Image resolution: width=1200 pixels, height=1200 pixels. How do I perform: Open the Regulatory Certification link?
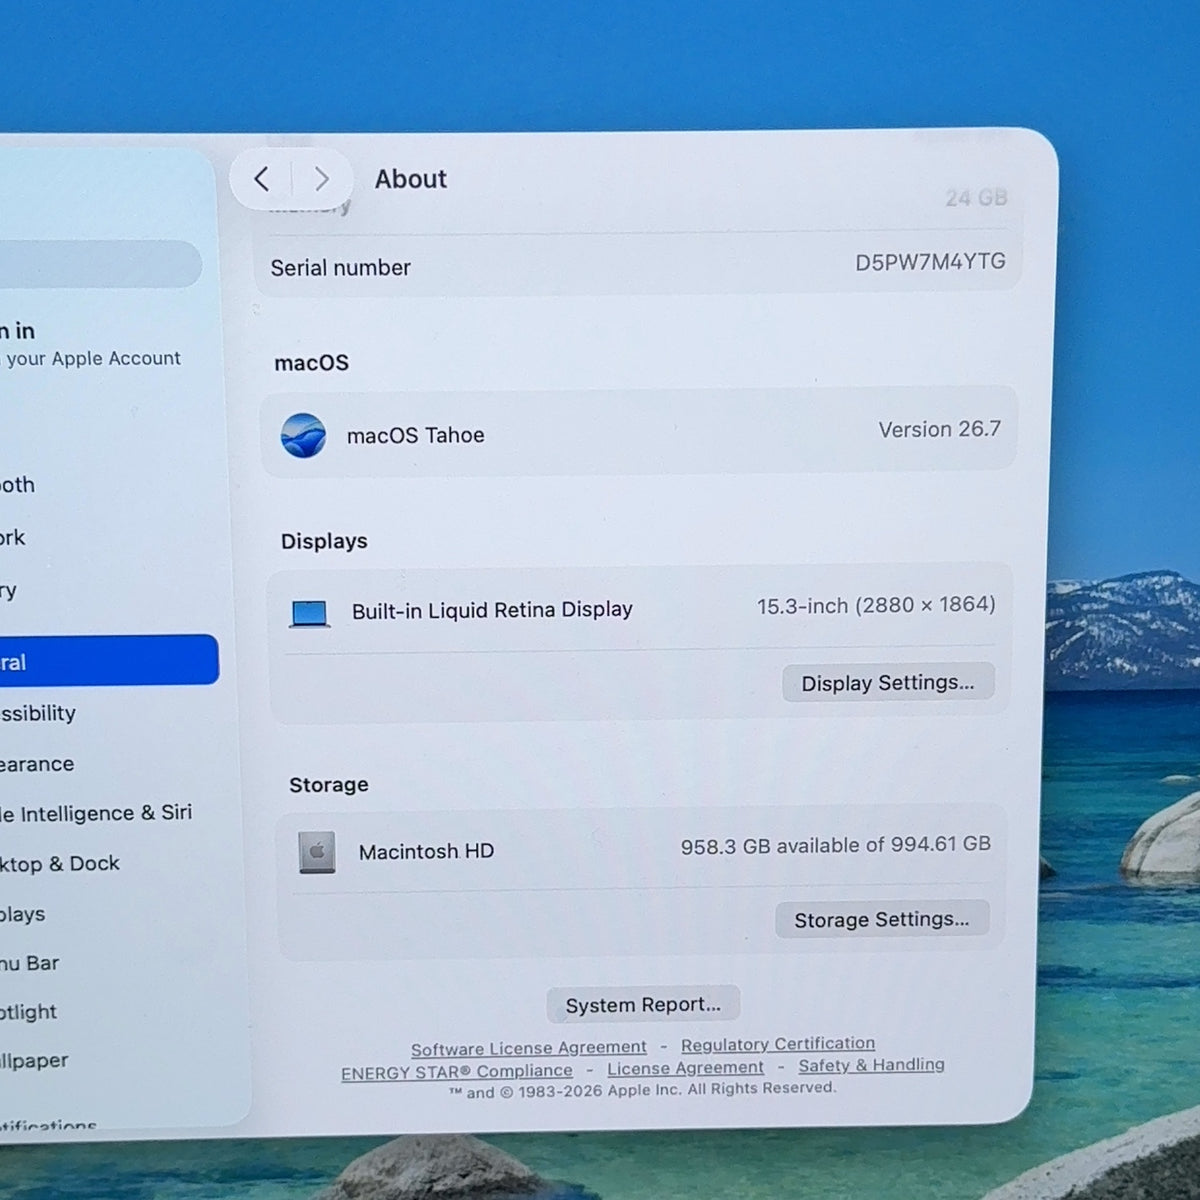tap(778, 1044)
